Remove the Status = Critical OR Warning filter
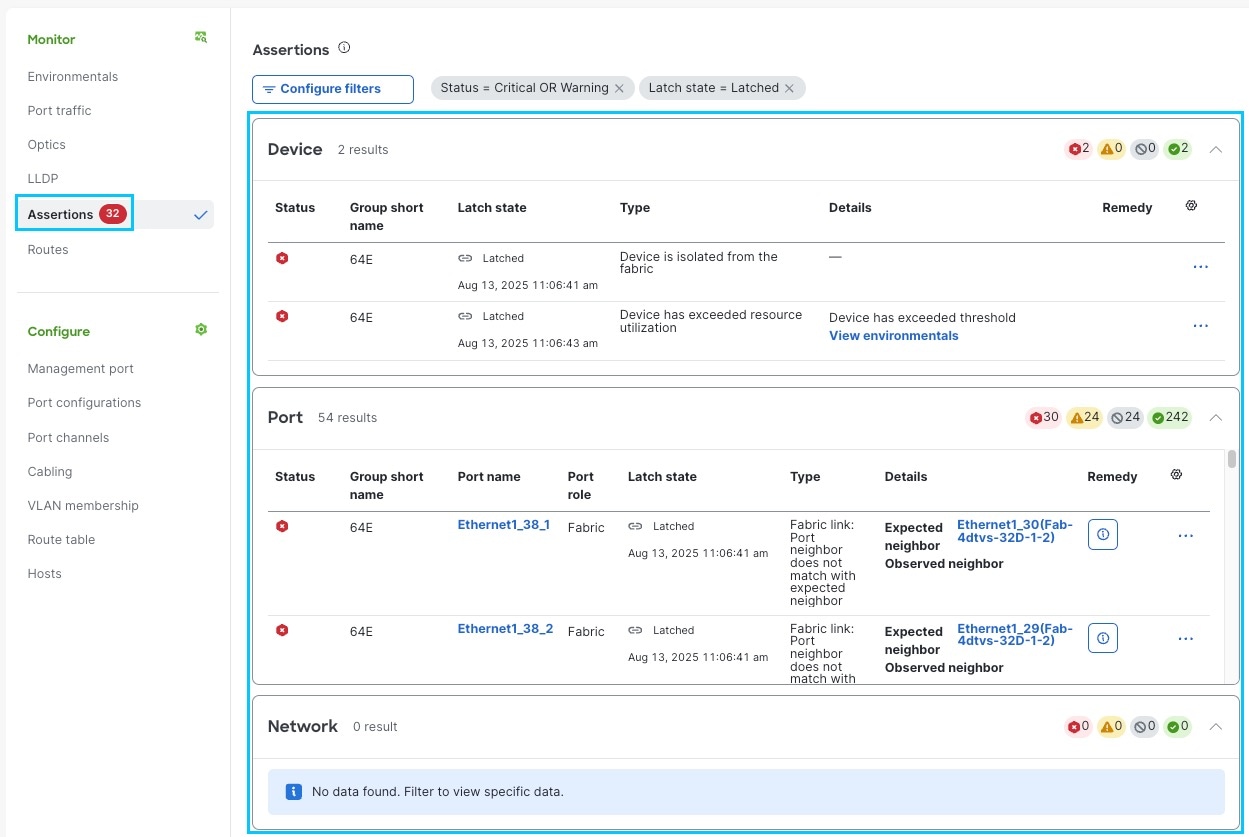Image resolution: width=1249 pixels, height=837 pixels. pyautogui.click(x=619, y=88)
